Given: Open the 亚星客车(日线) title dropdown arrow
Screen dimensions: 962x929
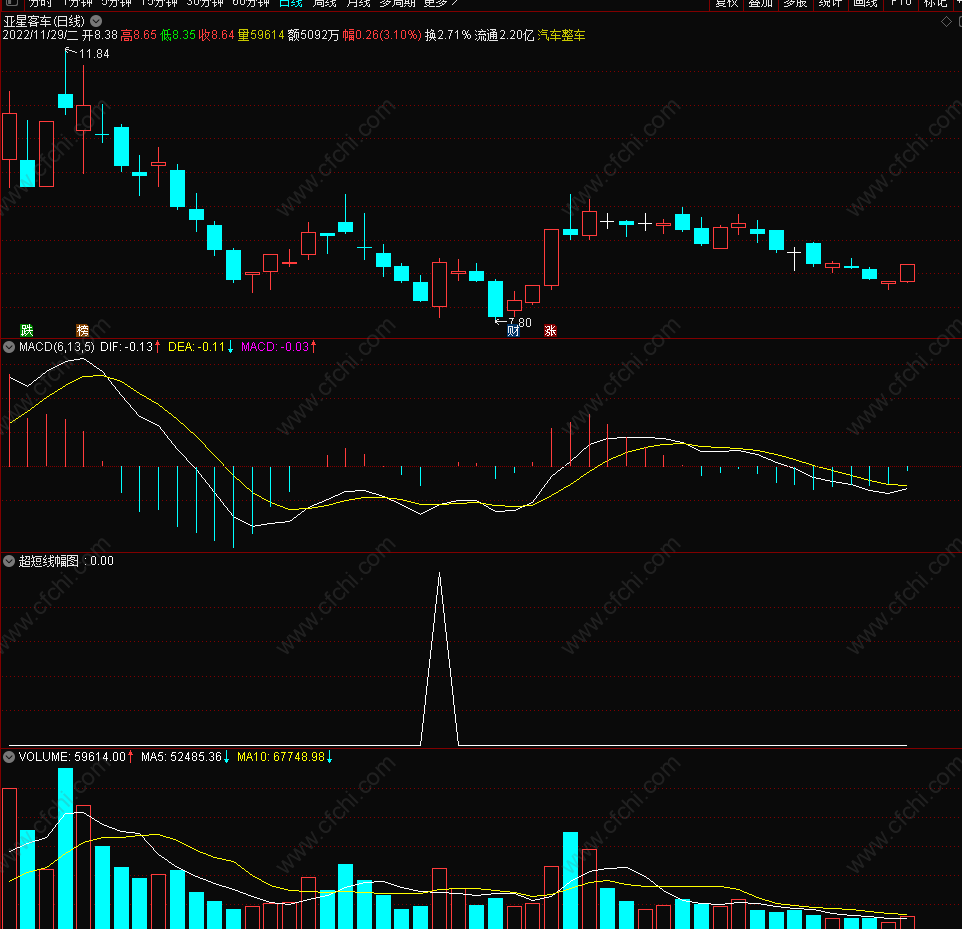Looking at the screenshot, I should click(96, 21).
